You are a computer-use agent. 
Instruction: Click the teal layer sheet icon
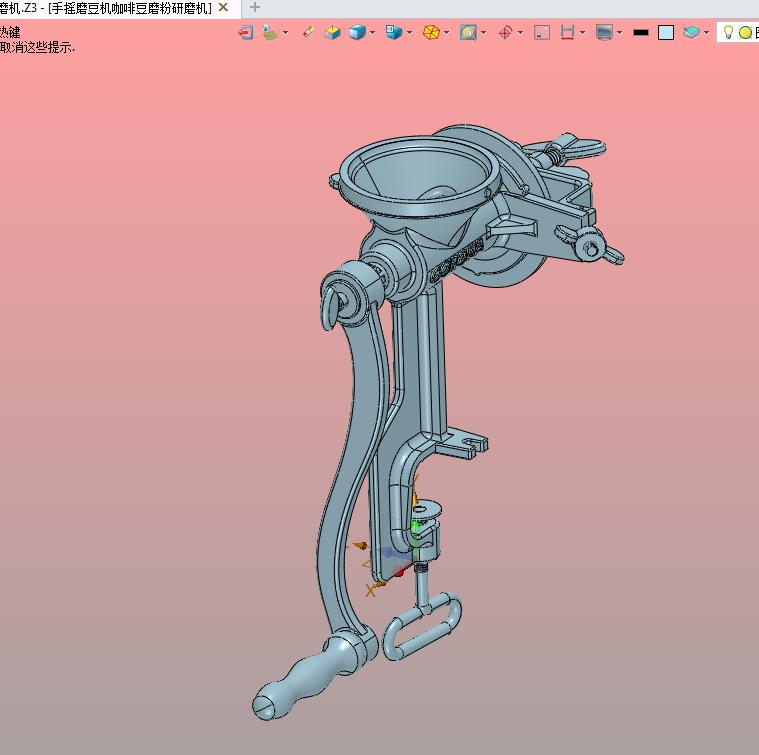[x=691, y=32]
